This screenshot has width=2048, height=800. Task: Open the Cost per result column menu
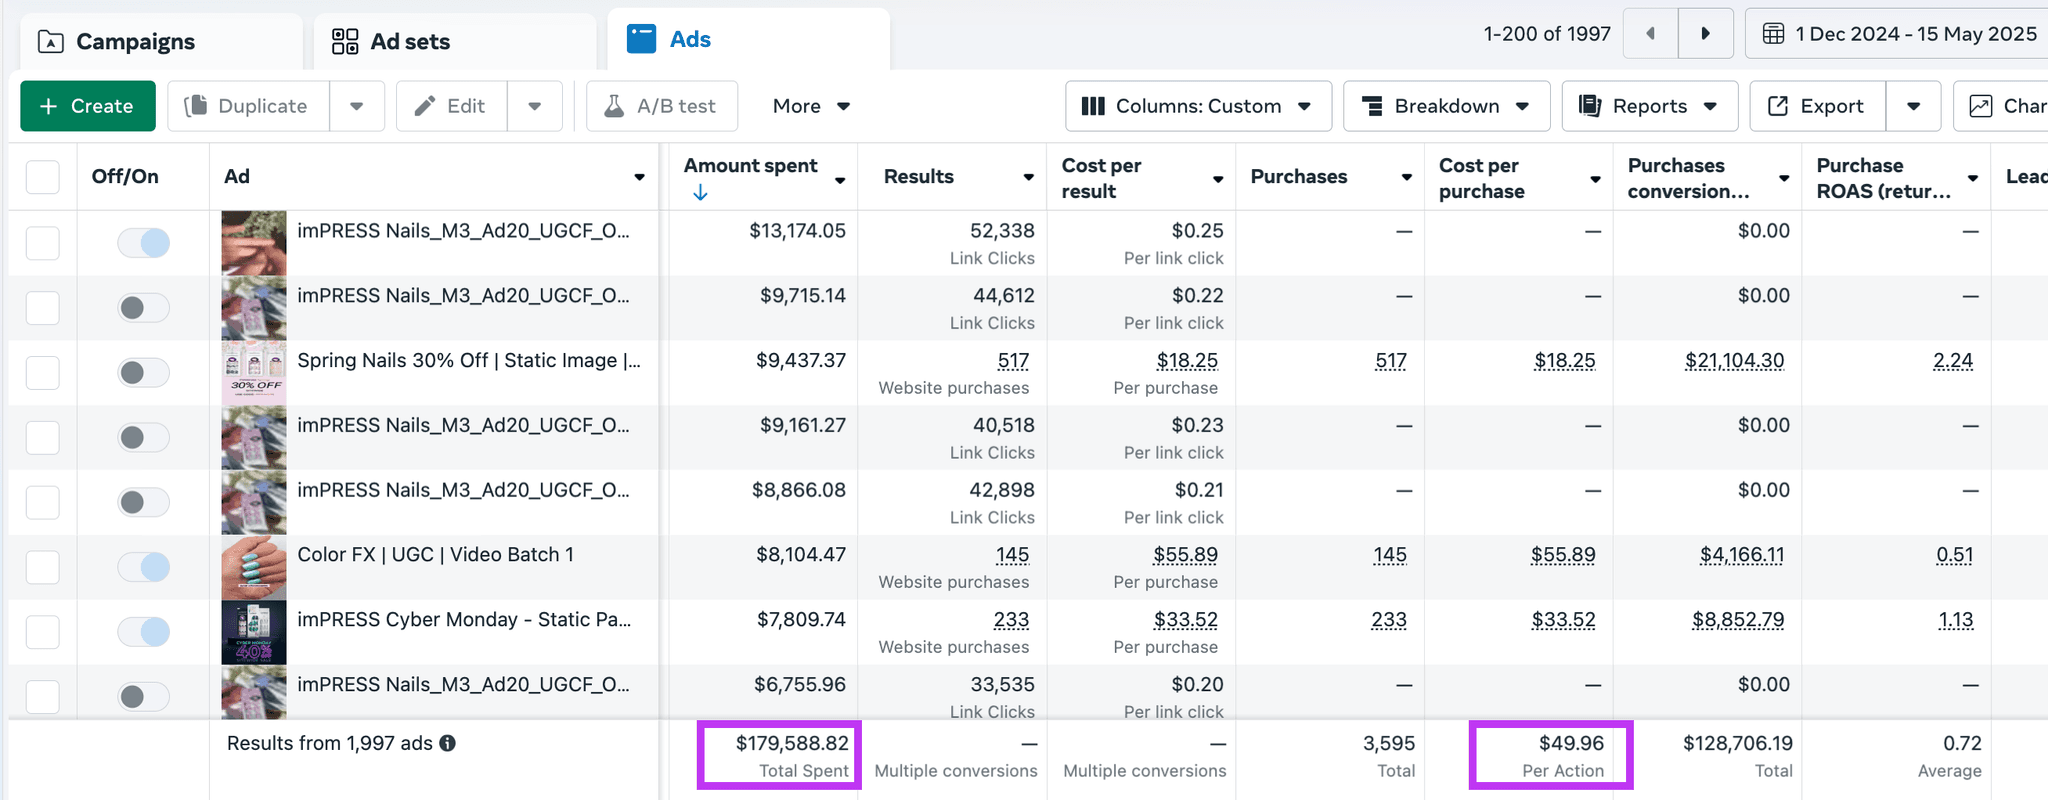pos(1218,179)
